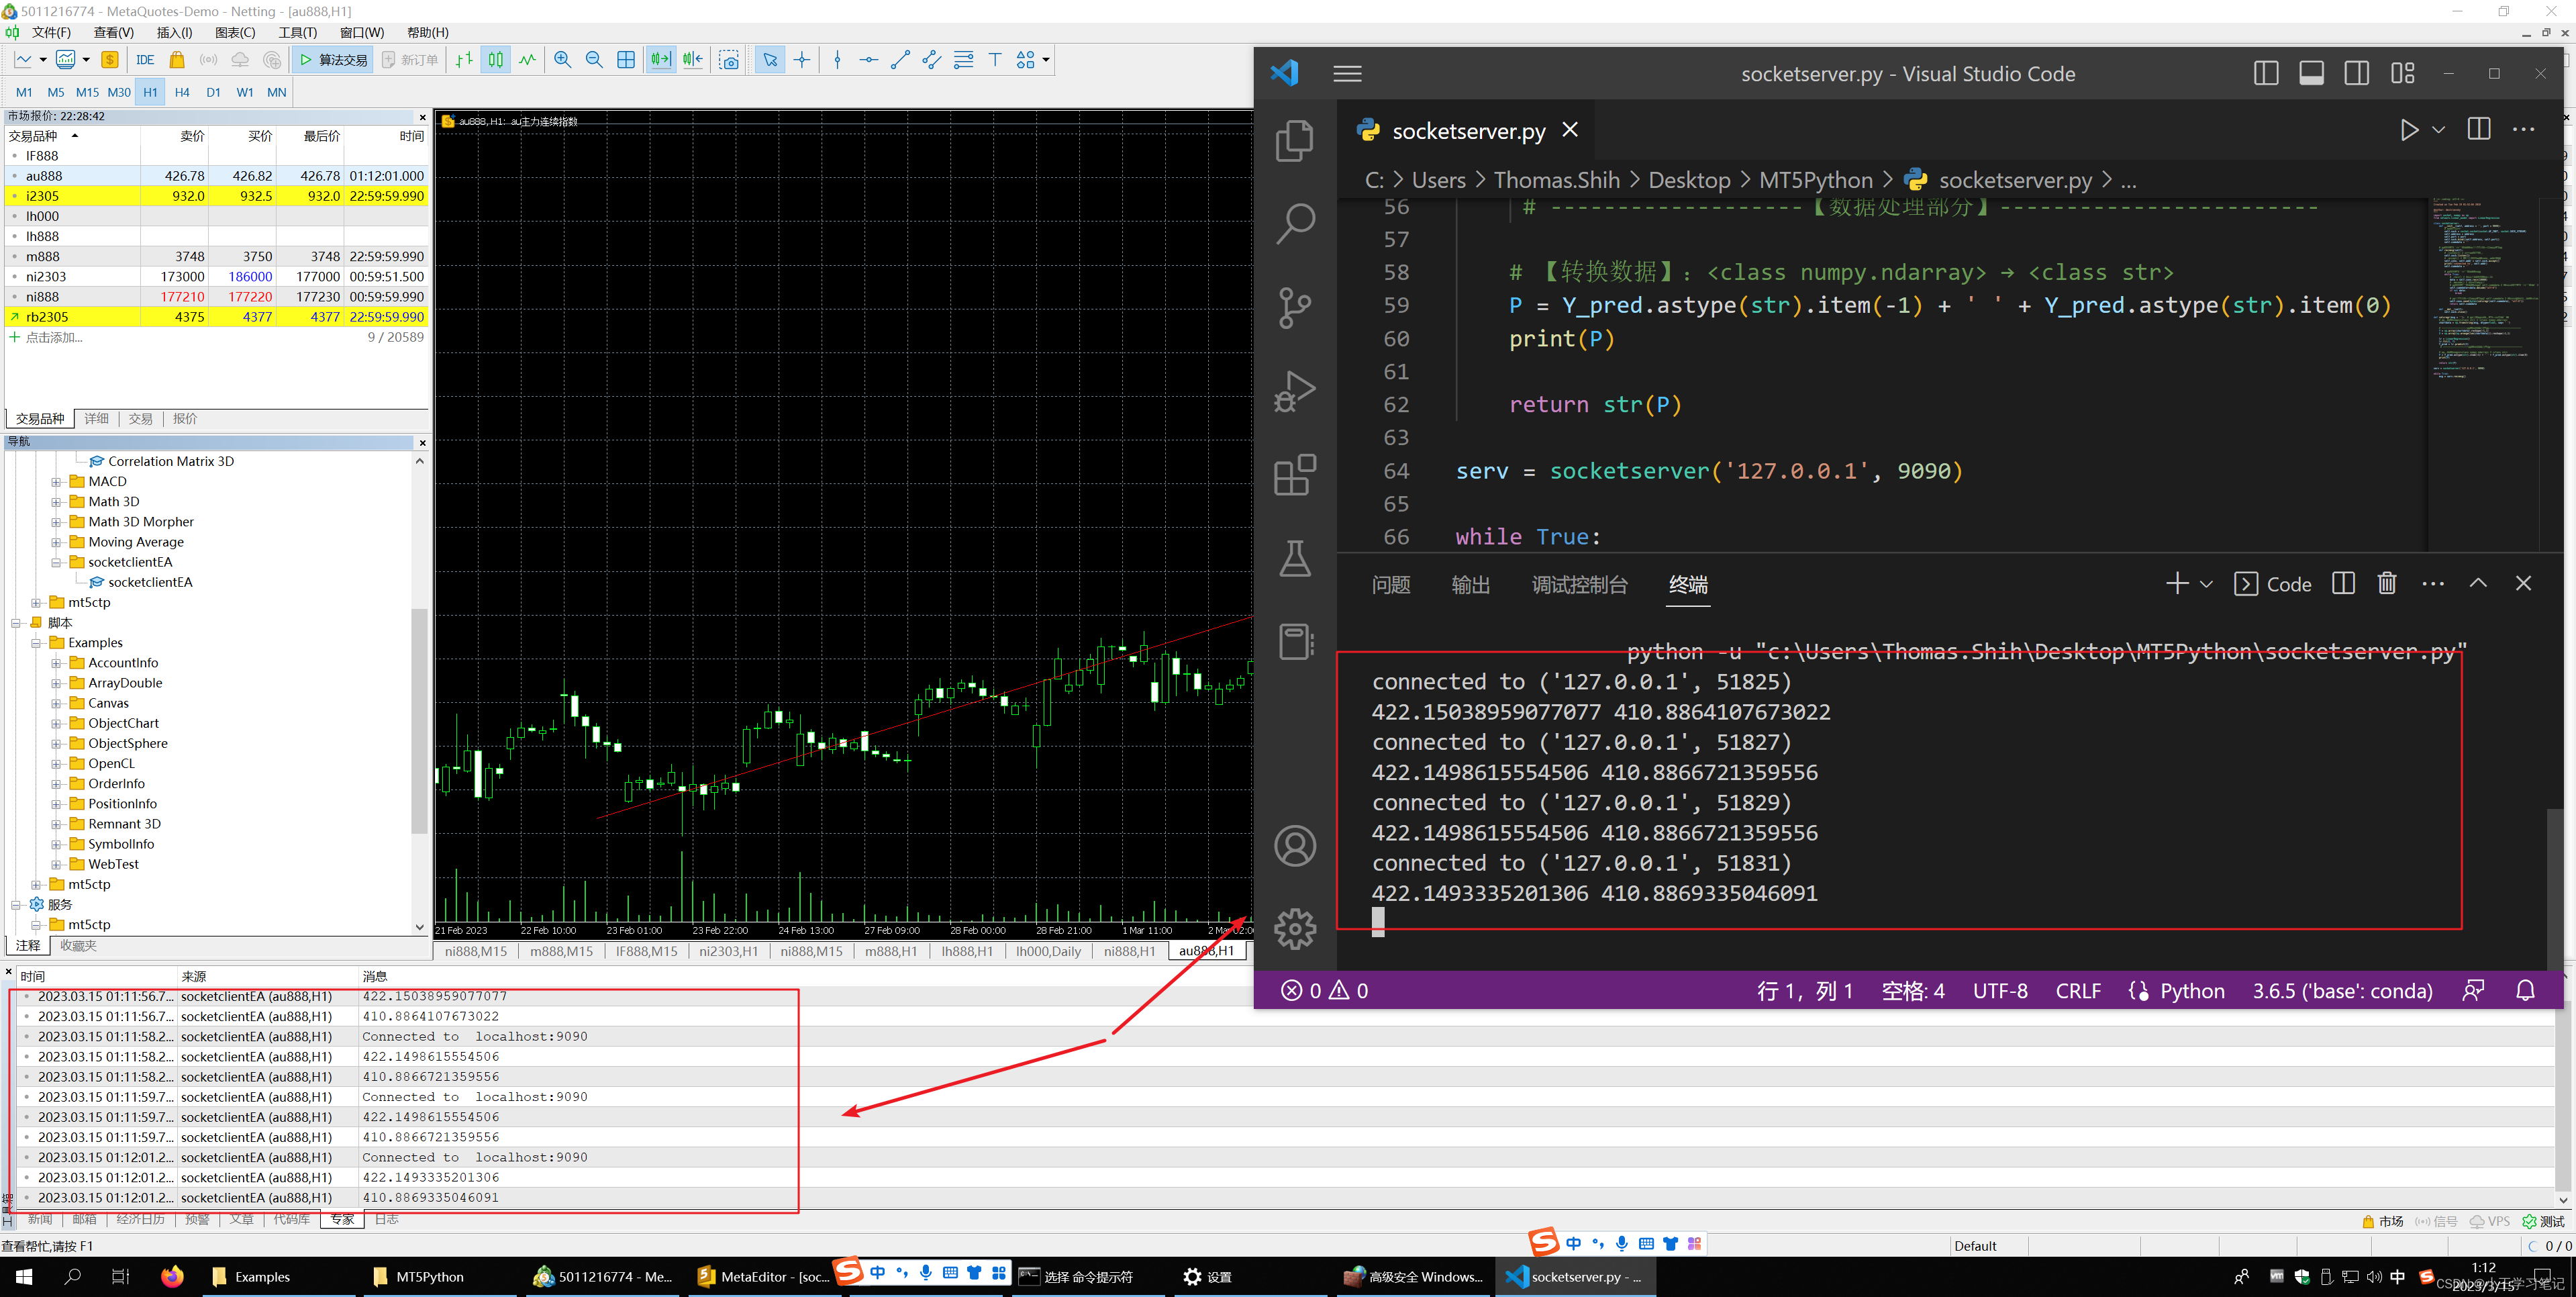Expand the MACD folder in navigator
2576x1297 pixels.
[x=57, y=482]
